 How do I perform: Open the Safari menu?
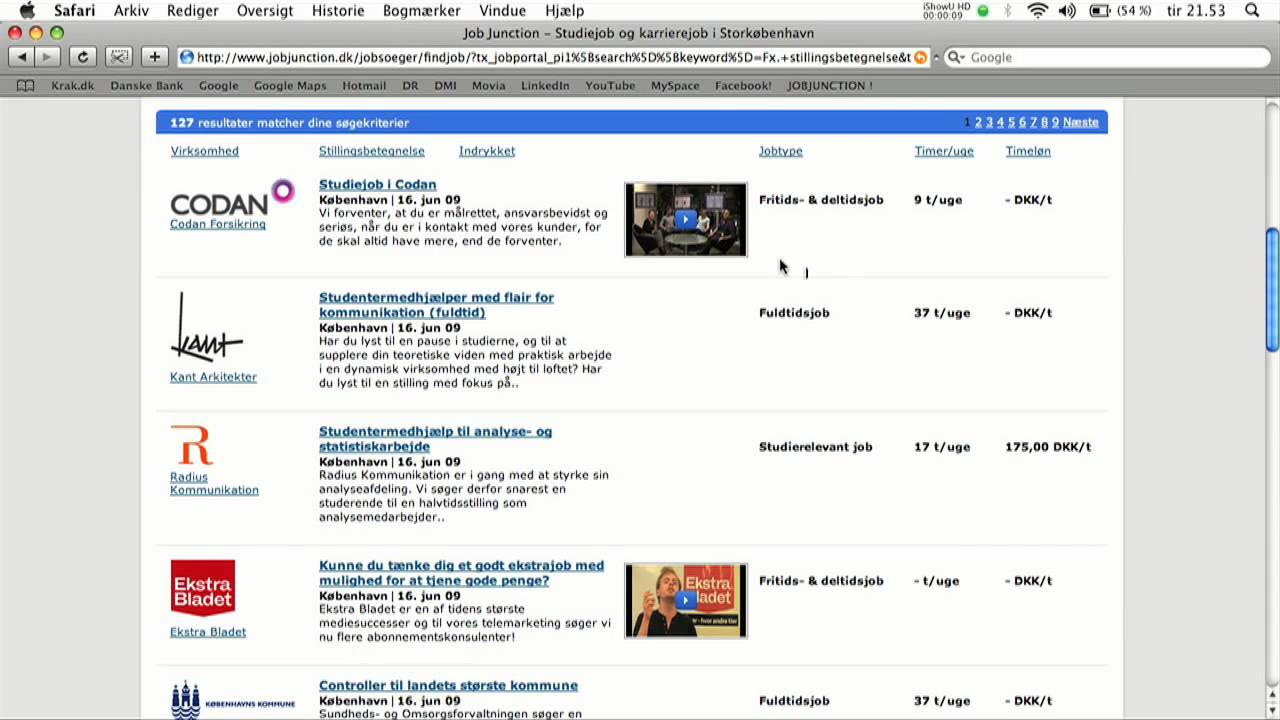pos(74,11)
